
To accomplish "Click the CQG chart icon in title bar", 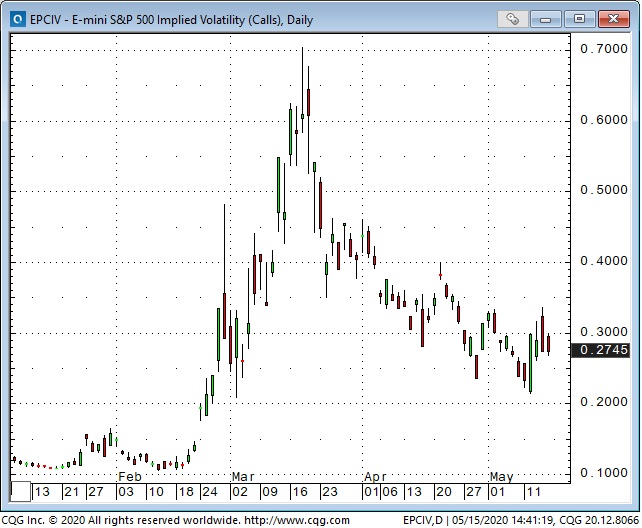I will click(17, 19).
